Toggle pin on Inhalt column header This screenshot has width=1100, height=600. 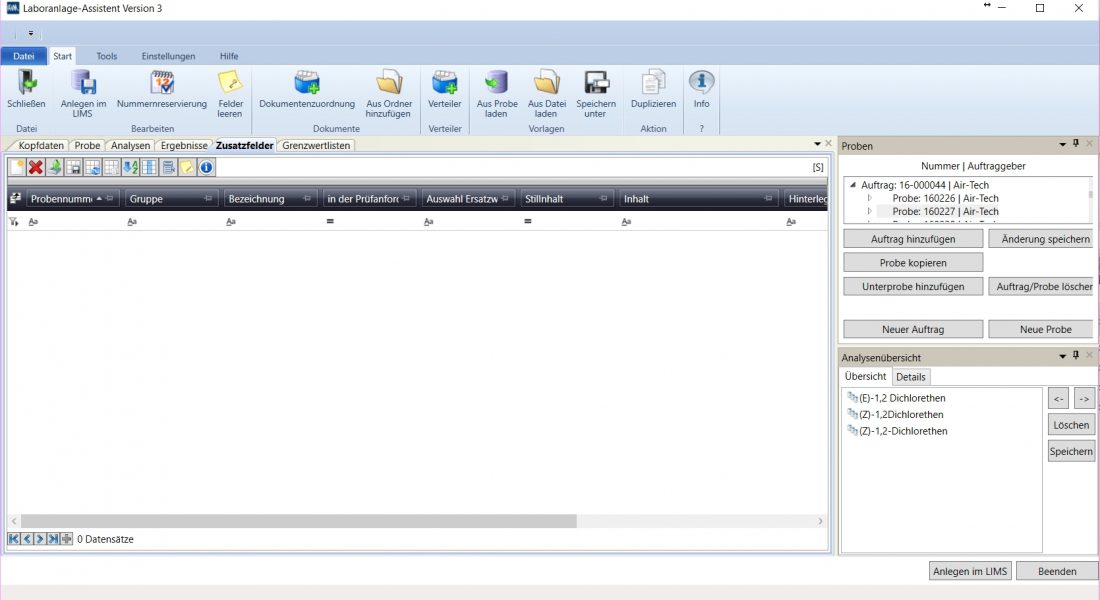768,199
